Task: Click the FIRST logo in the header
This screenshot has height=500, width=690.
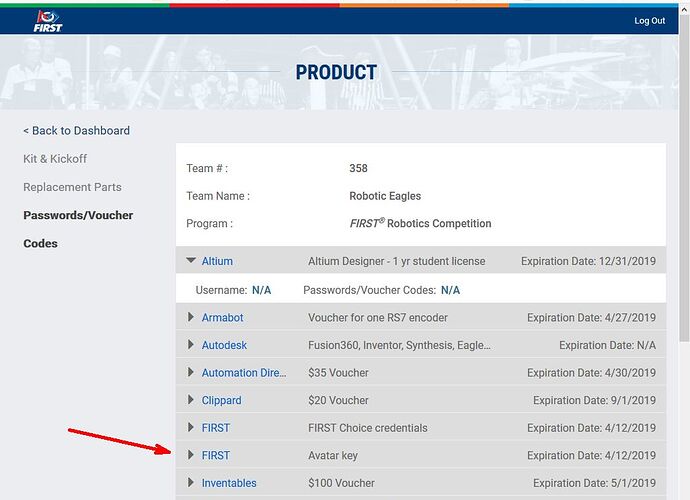Action: (48, 21)
